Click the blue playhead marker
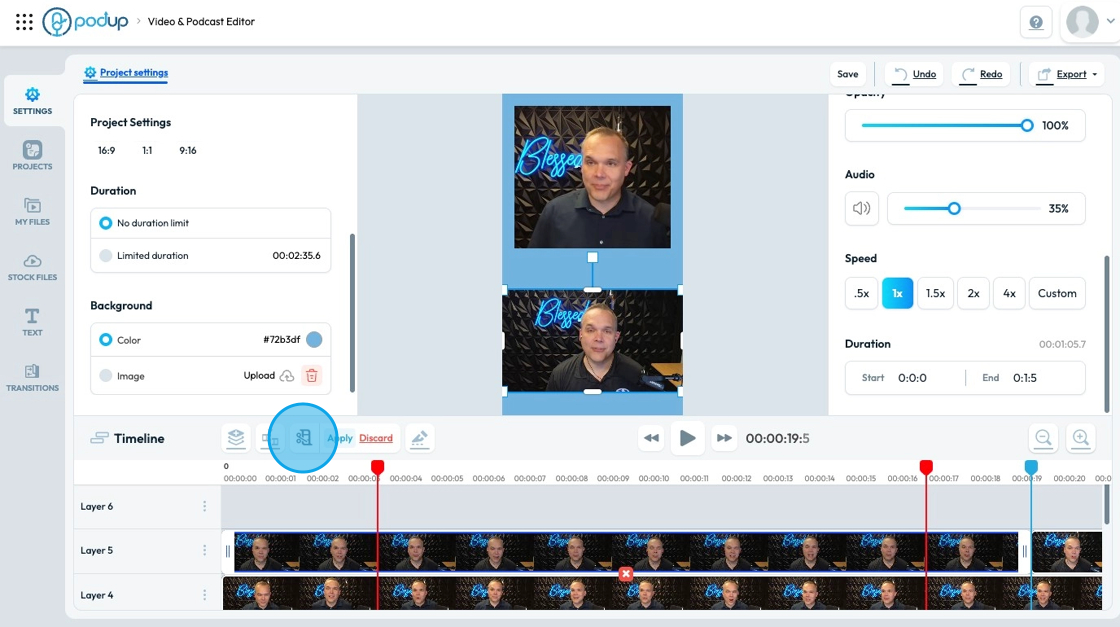Viewport: 1120px width, 627px height. click(1031, 467)
